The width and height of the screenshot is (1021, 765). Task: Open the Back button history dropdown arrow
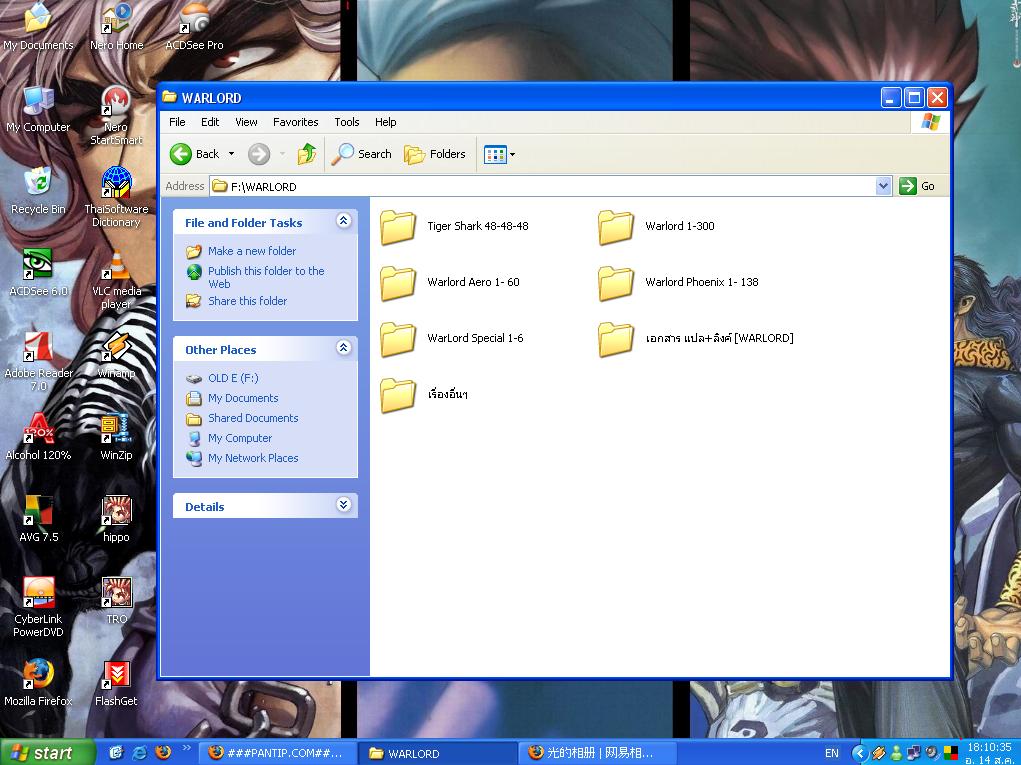click(x=231, y=154)
